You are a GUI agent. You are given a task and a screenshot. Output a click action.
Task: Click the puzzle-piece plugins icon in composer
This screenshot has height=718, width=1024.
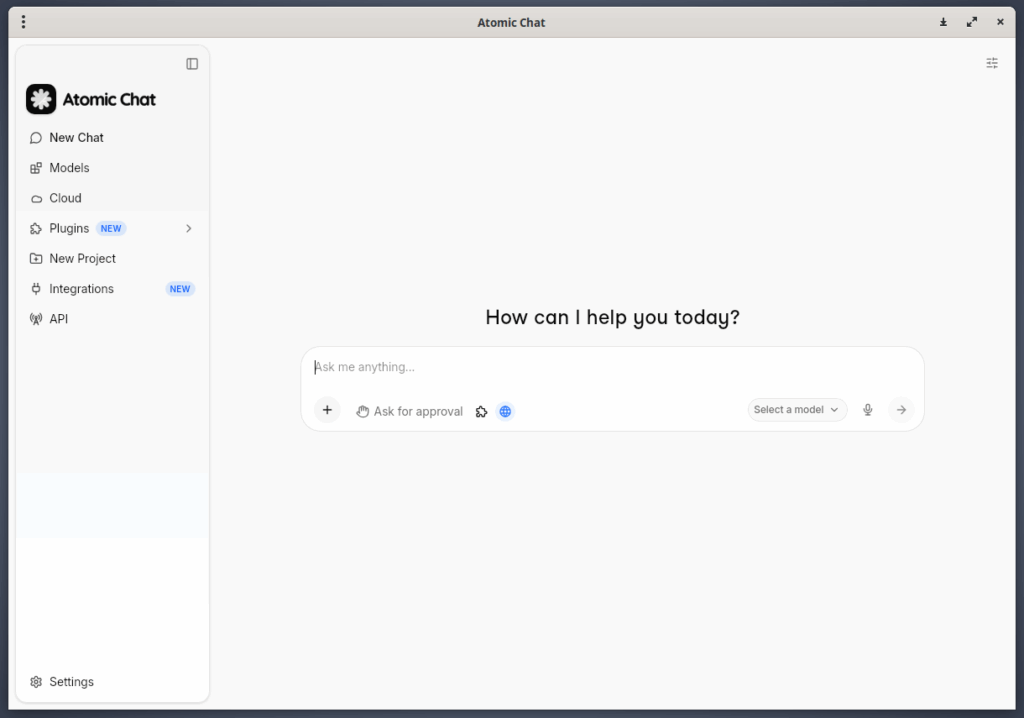pos(481,412)
